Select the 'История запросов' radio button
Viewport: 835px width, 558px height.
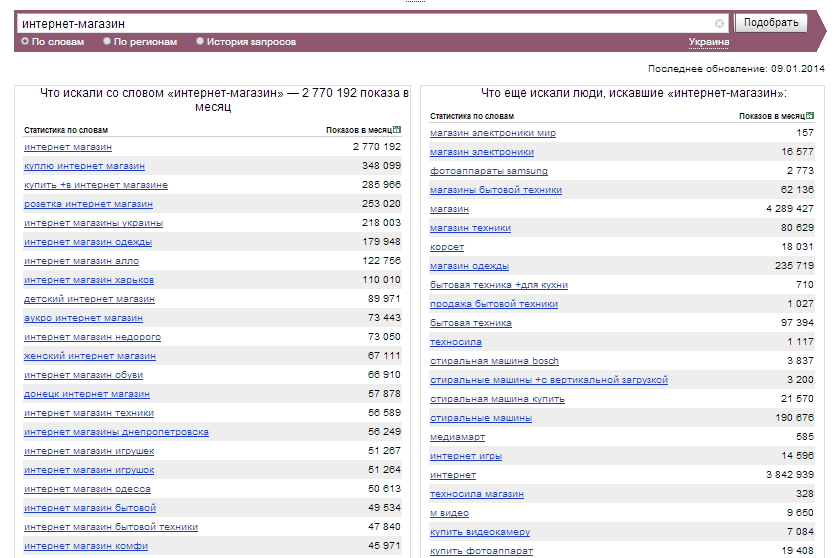click(200, 41)
